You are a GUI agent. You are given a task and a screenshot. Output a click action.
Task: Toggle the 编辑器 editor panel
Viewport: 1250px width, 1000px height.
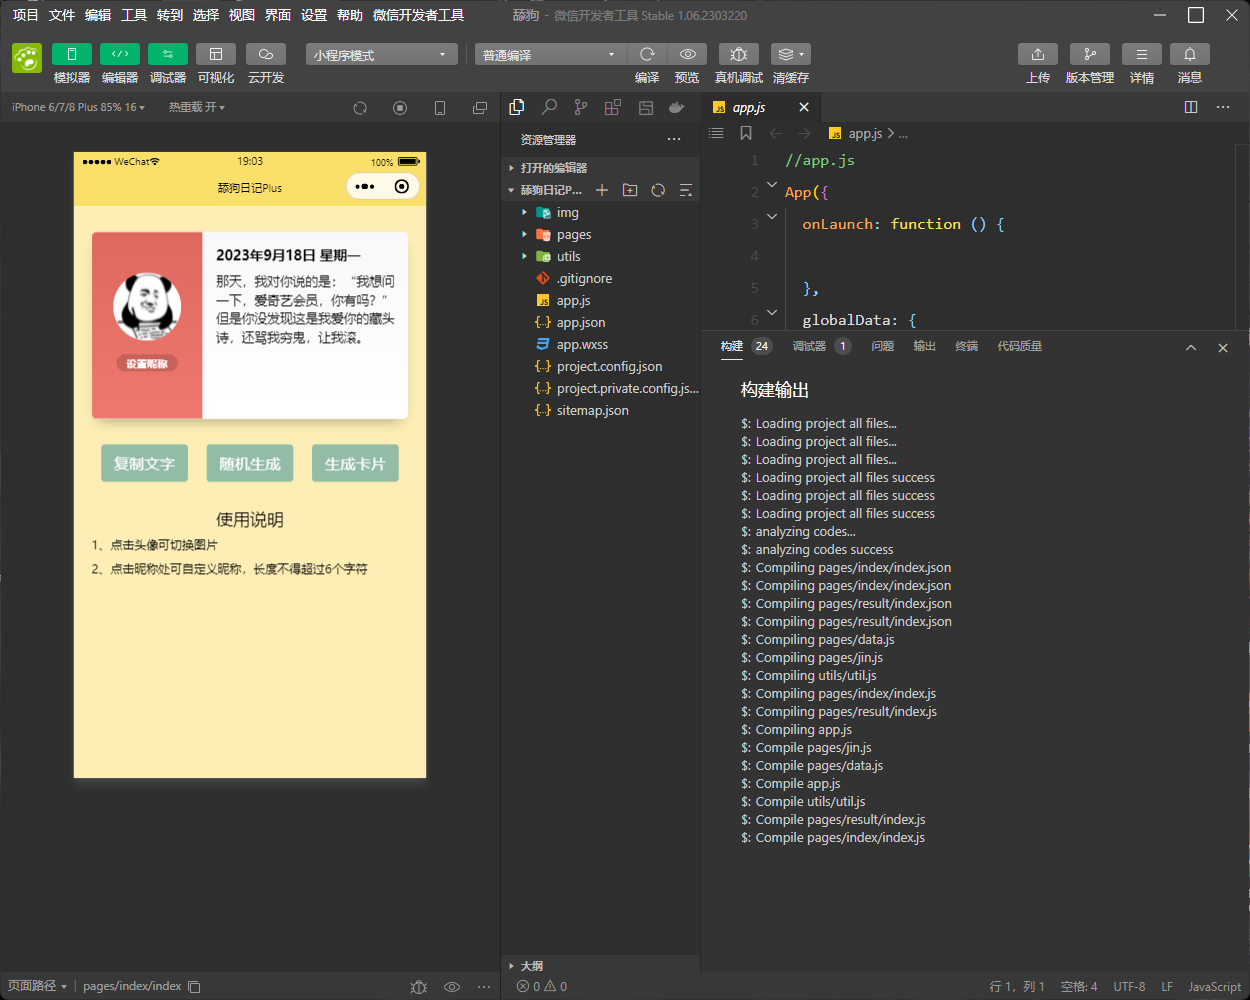pyautogui.click(x=120, y=54)
